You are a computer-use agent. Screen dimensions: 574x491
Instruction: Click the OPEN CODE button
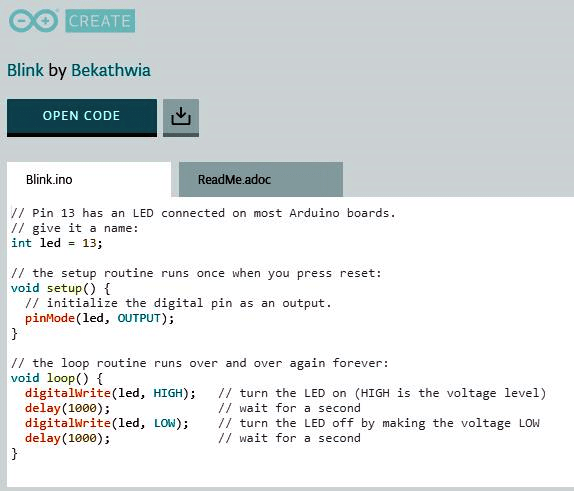pyautogui.click(x=82, y=118)
